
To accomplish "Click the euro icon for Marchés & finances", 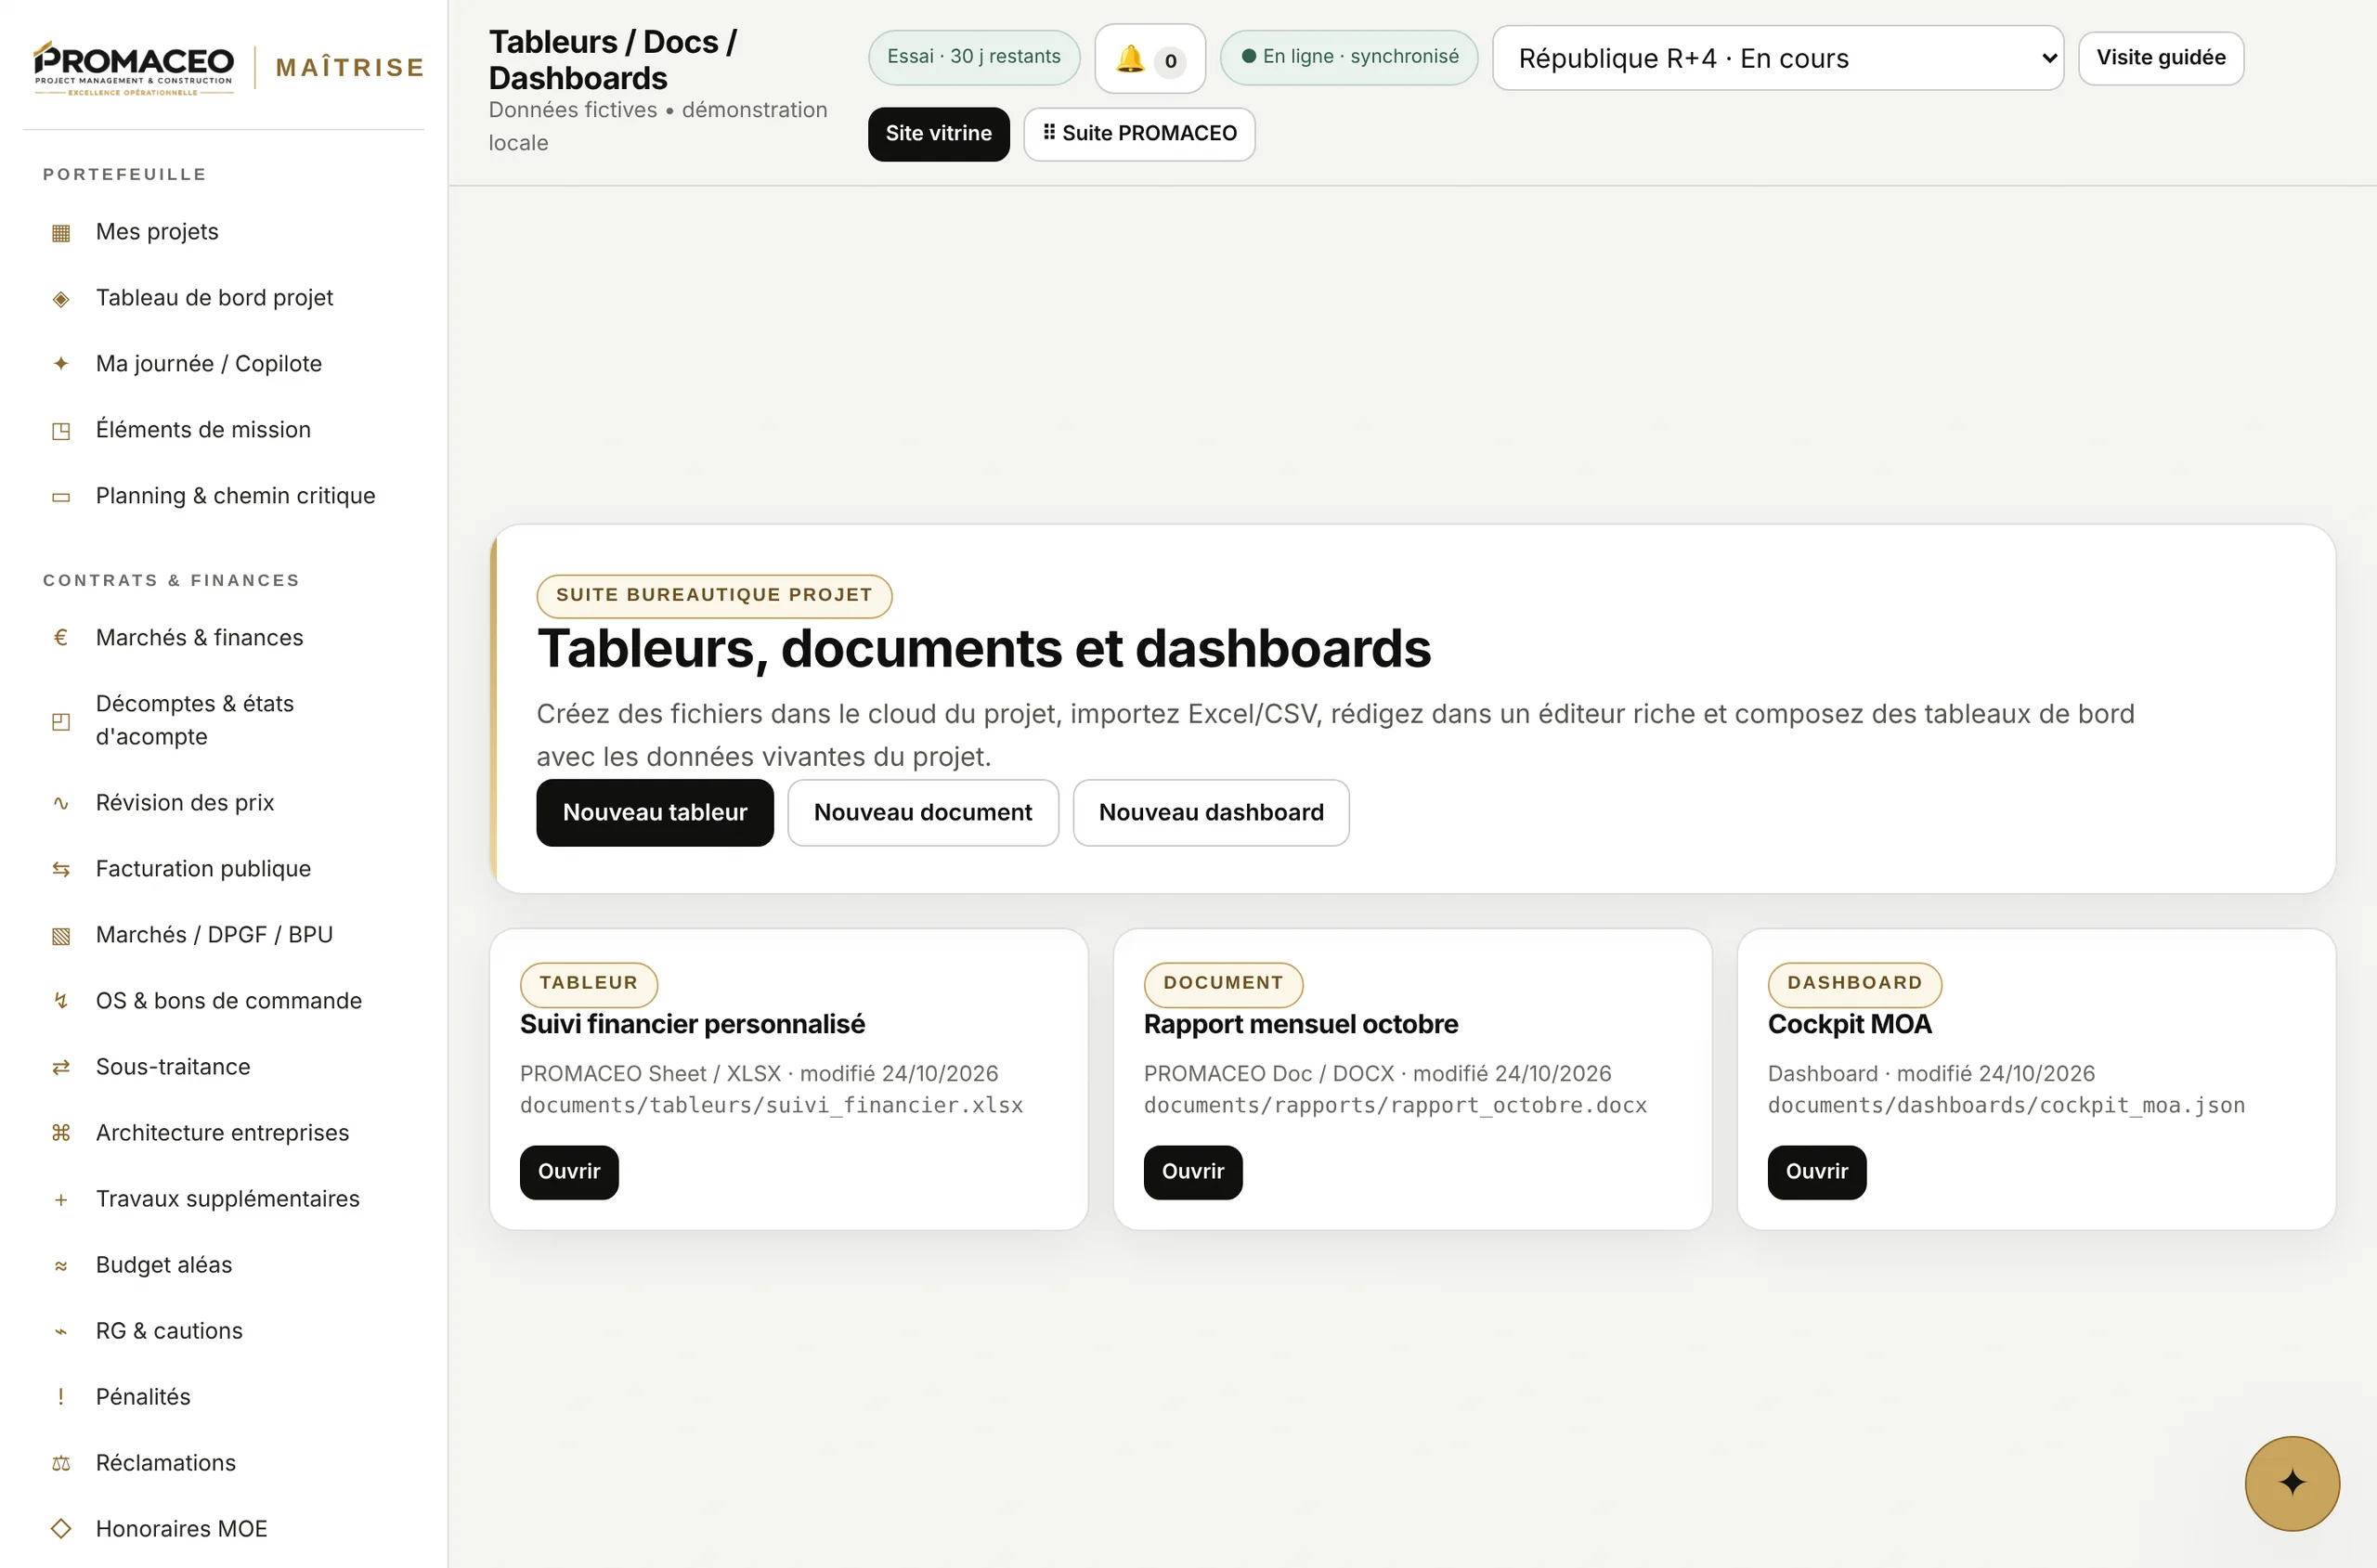I will click(61, 638).
